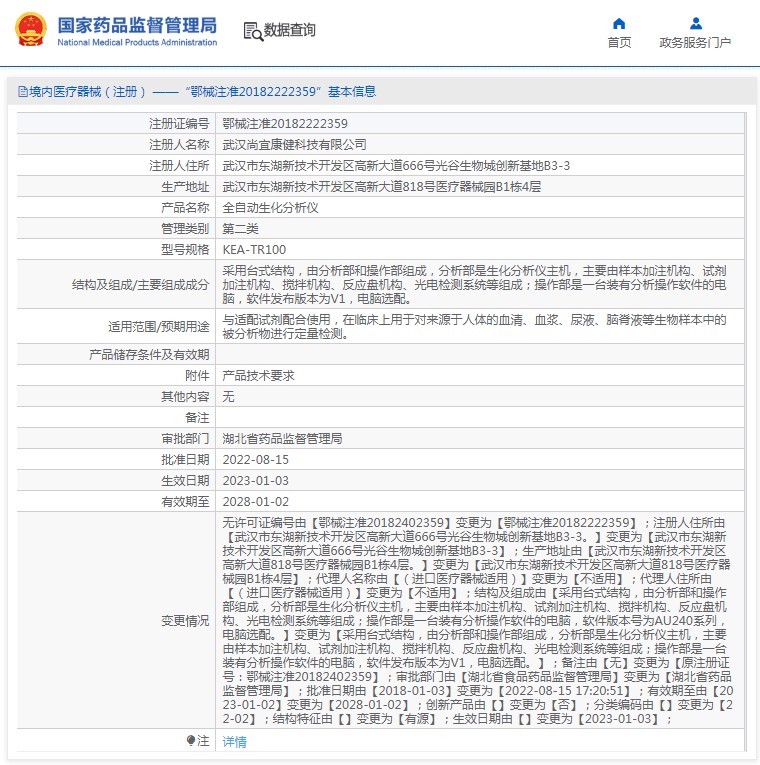This screenshot has height=765, width=760.
Task: Select the 第二类 management category value
Action: point(240,228)
